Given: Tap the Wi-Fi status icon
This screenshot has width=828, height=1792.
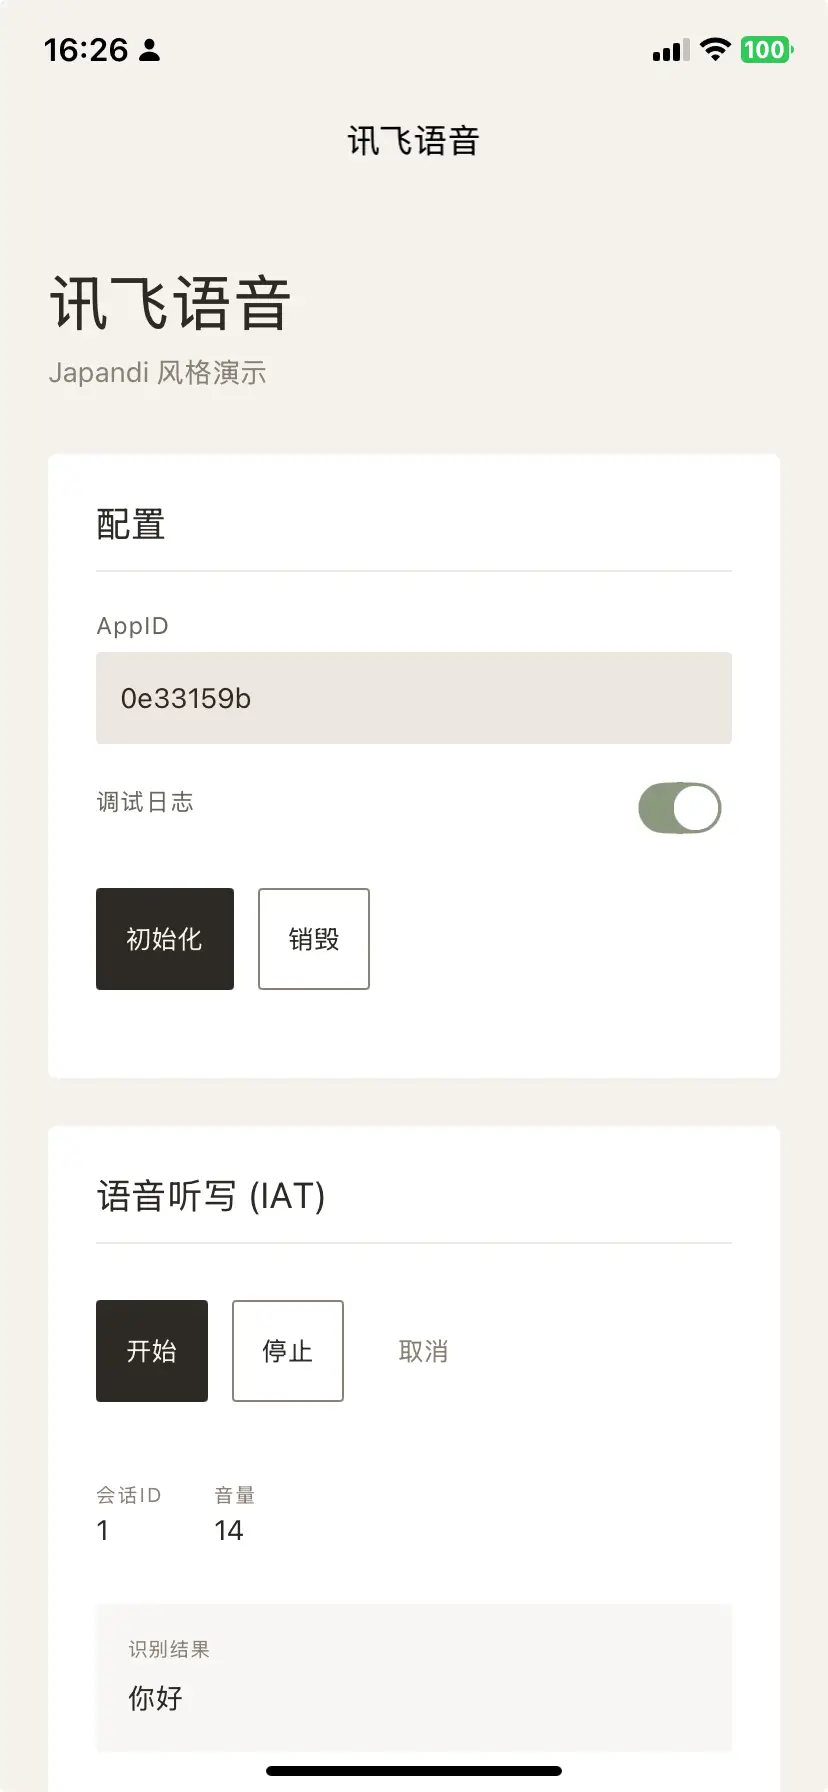Looking at the screenshot, I should [715, 49].
